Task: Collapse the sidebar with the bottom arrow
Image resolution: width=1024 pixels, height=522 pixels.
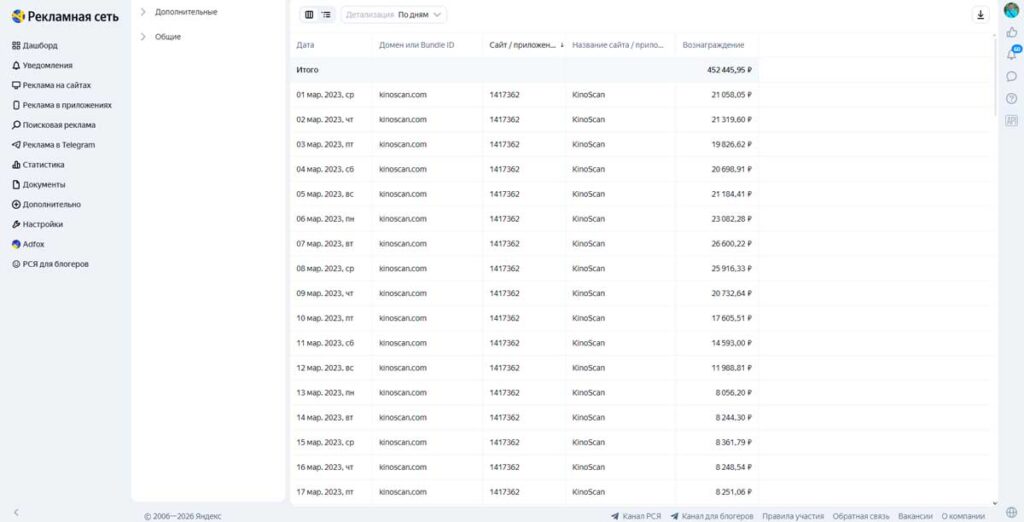Action: coord(16,513)
